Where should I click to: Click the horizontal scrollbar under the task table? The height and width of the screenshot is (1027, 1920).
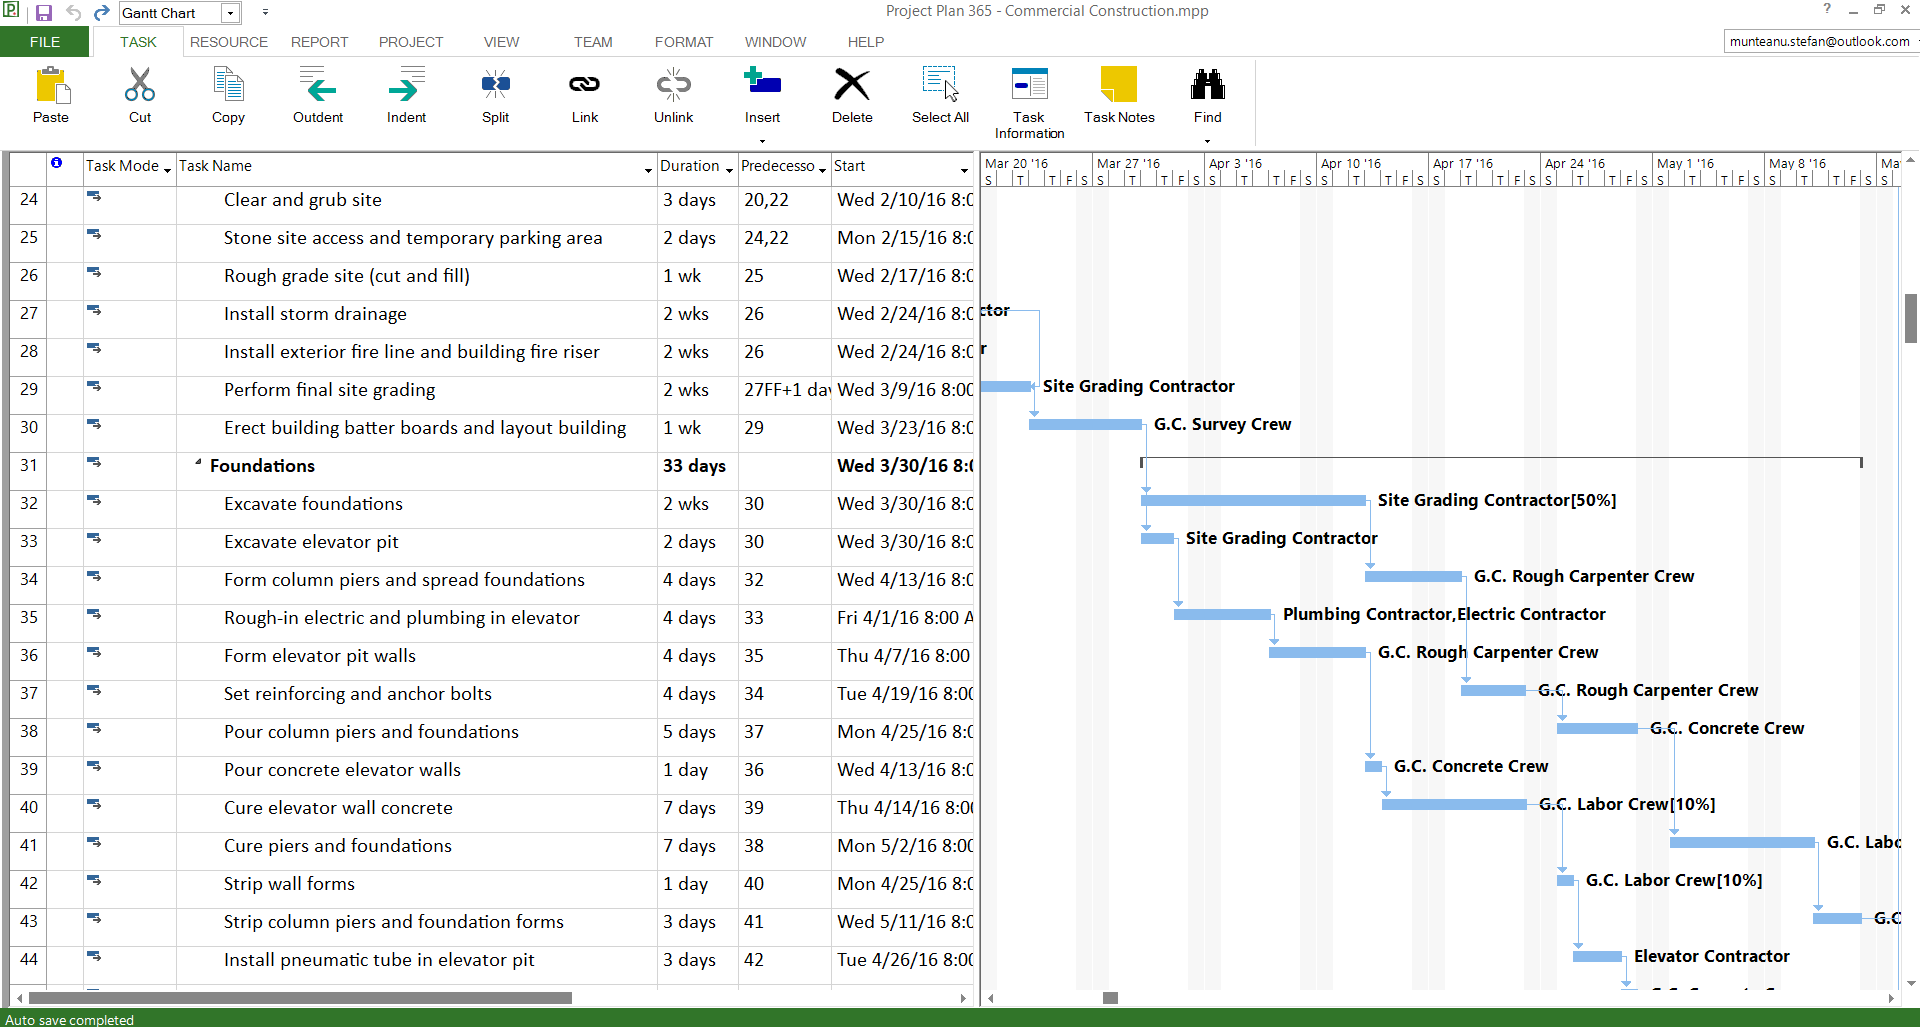300,997
